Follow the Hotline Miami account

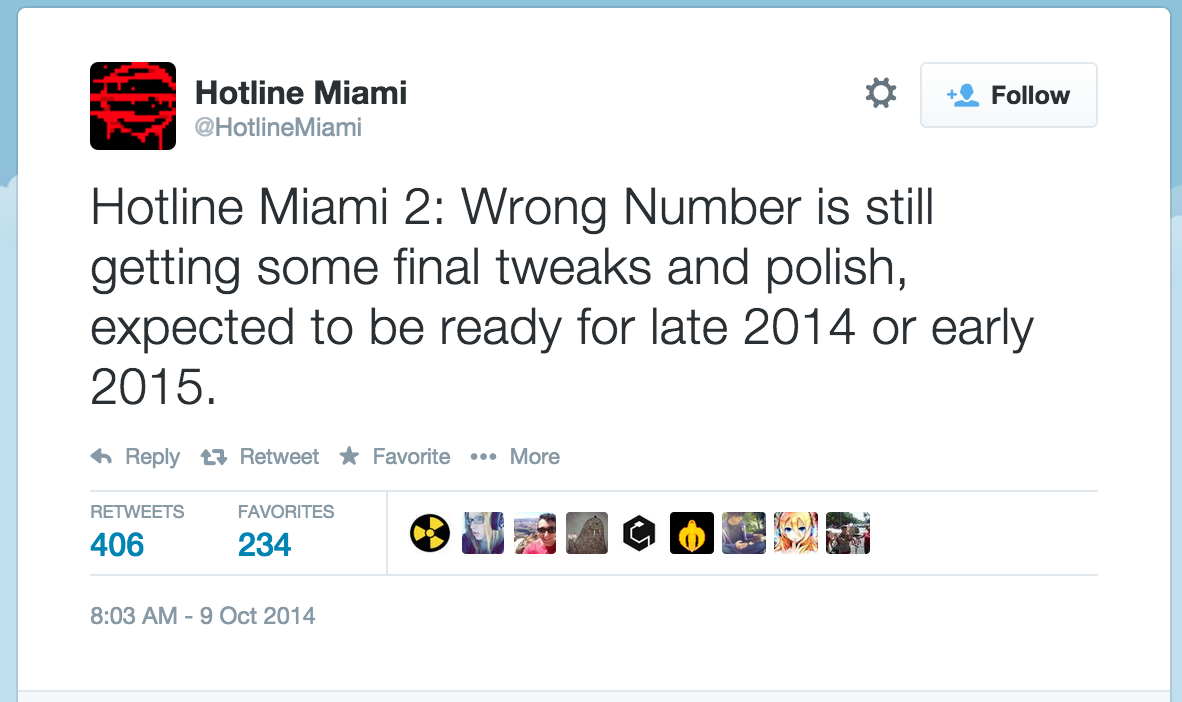(1008, 95)
